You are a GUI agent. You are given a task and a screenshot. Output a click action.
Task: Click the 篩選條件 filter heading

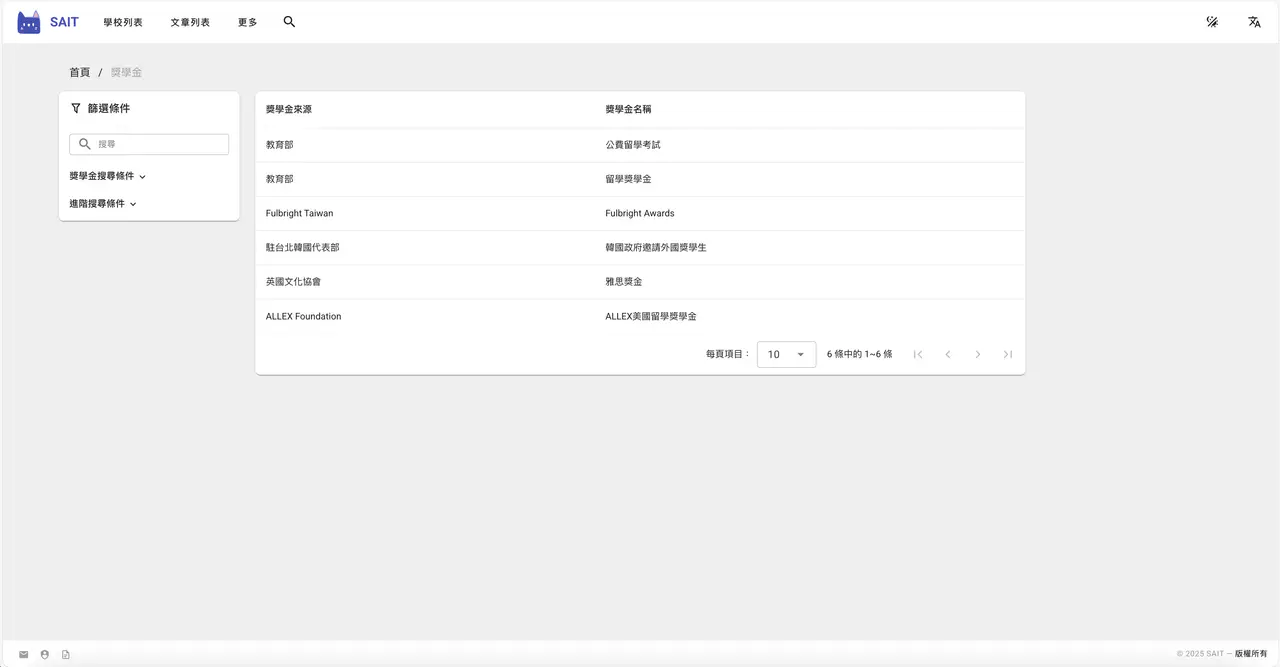click(109, 108)
